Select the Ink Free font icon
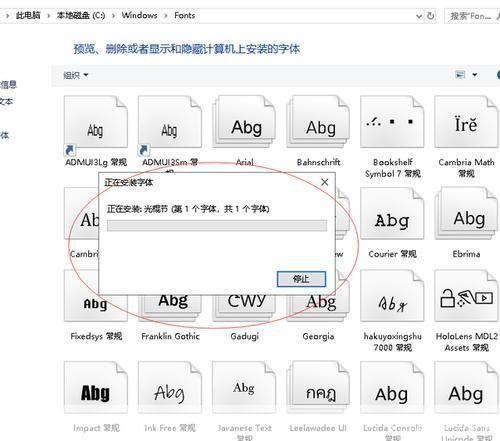500x441 pixels. point(170,387)
